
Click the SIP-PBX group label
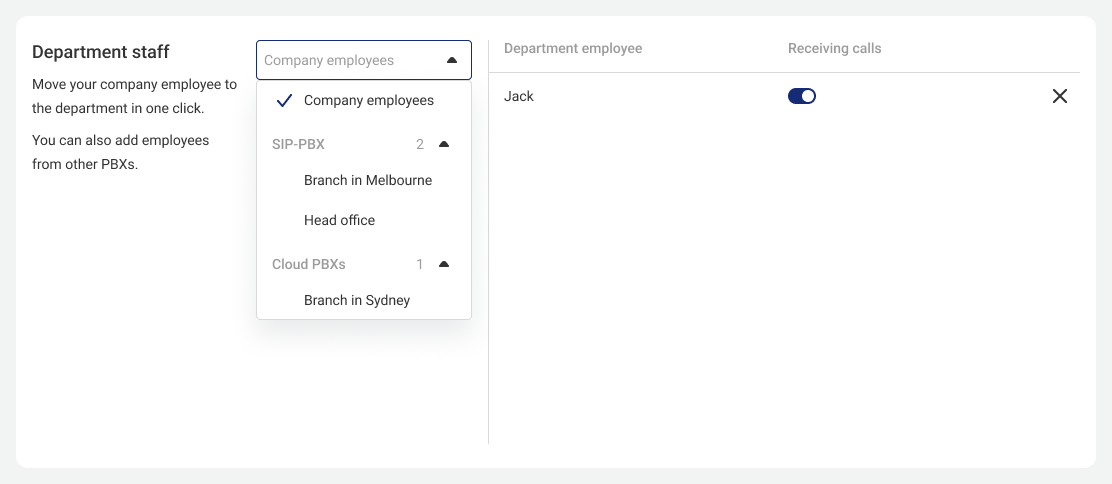pyautogui.click(x=299, y=144)
